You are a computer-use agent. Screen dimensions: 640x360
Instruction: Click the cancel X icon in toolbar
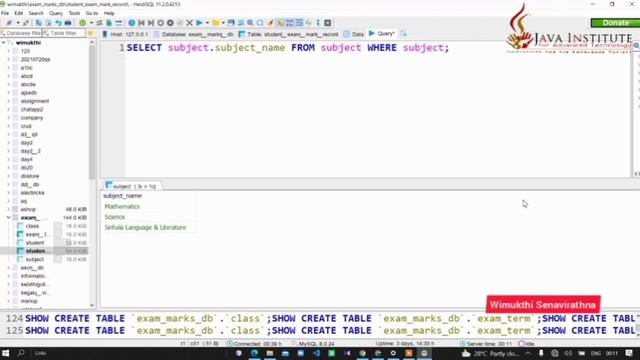tap(189, 23)
